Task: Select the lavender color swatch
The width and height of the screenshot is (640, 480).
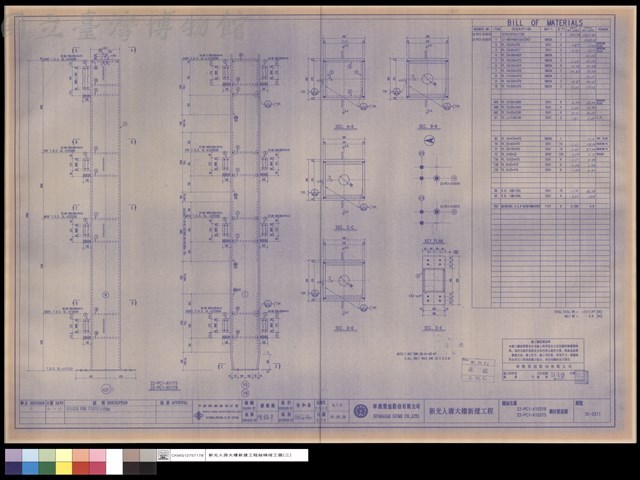Action: tap(13, 456)
